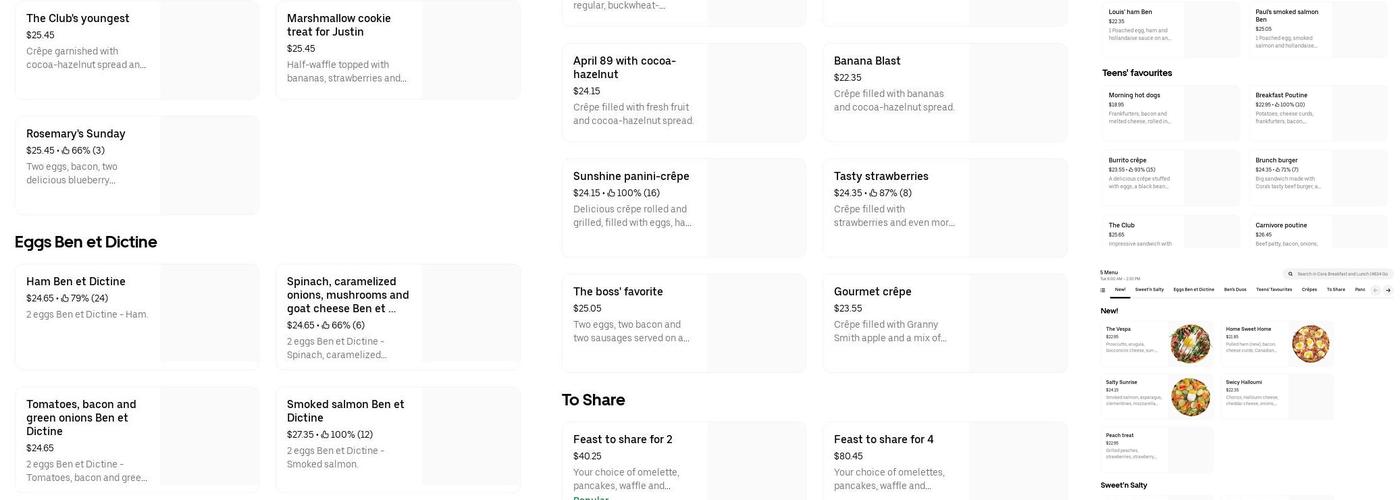Click thumbs-up icon on Rosemary's Sunday
1400x500 pixels.
[65, 151]
